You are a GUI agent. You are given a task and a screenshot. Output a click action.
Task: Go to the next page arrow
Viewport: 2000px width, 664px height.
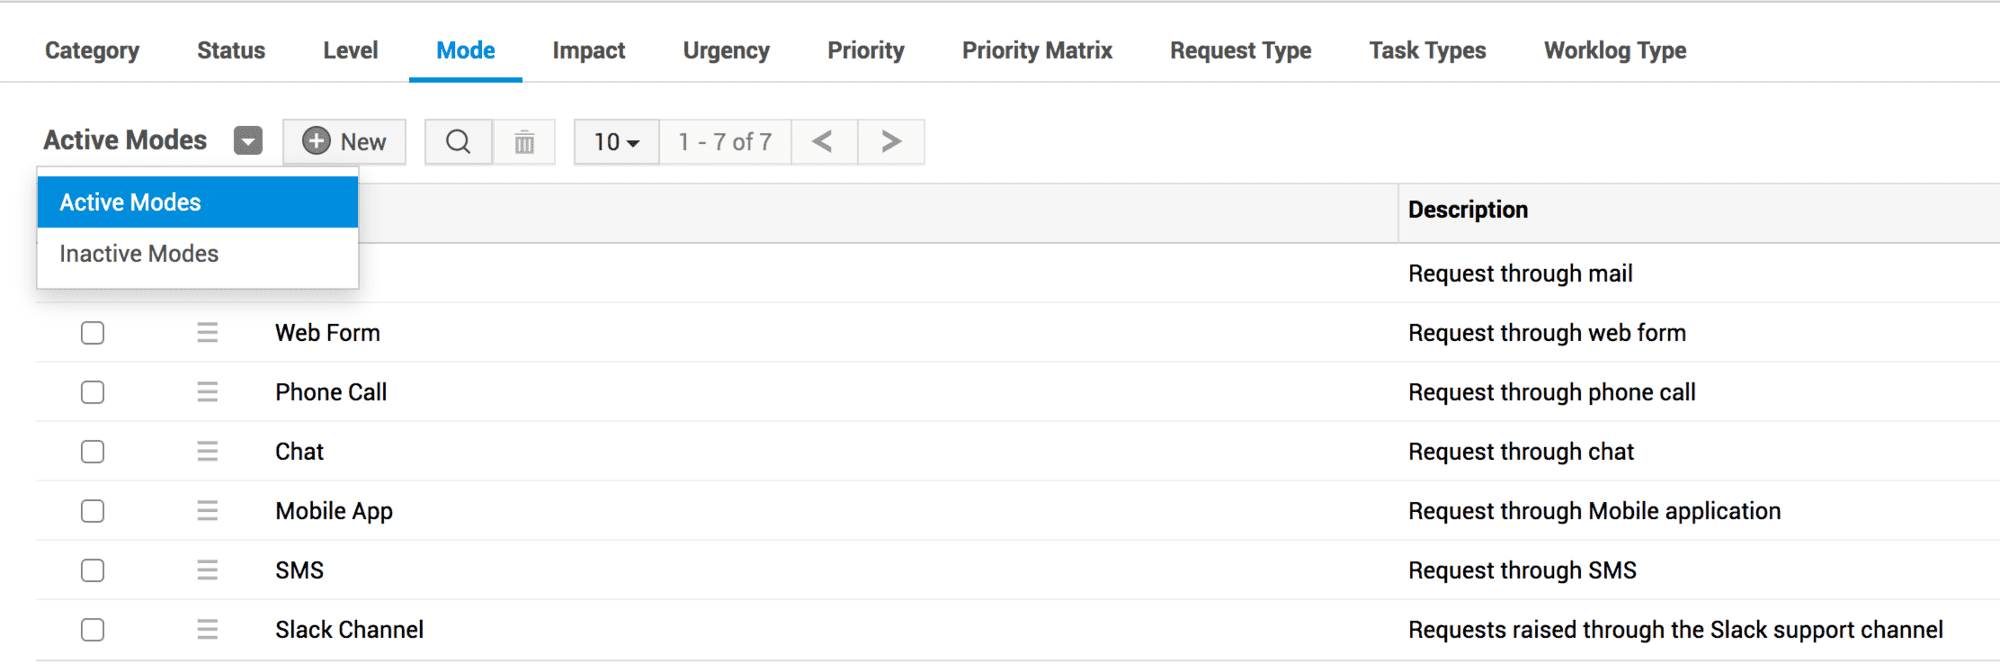point(891,142)
